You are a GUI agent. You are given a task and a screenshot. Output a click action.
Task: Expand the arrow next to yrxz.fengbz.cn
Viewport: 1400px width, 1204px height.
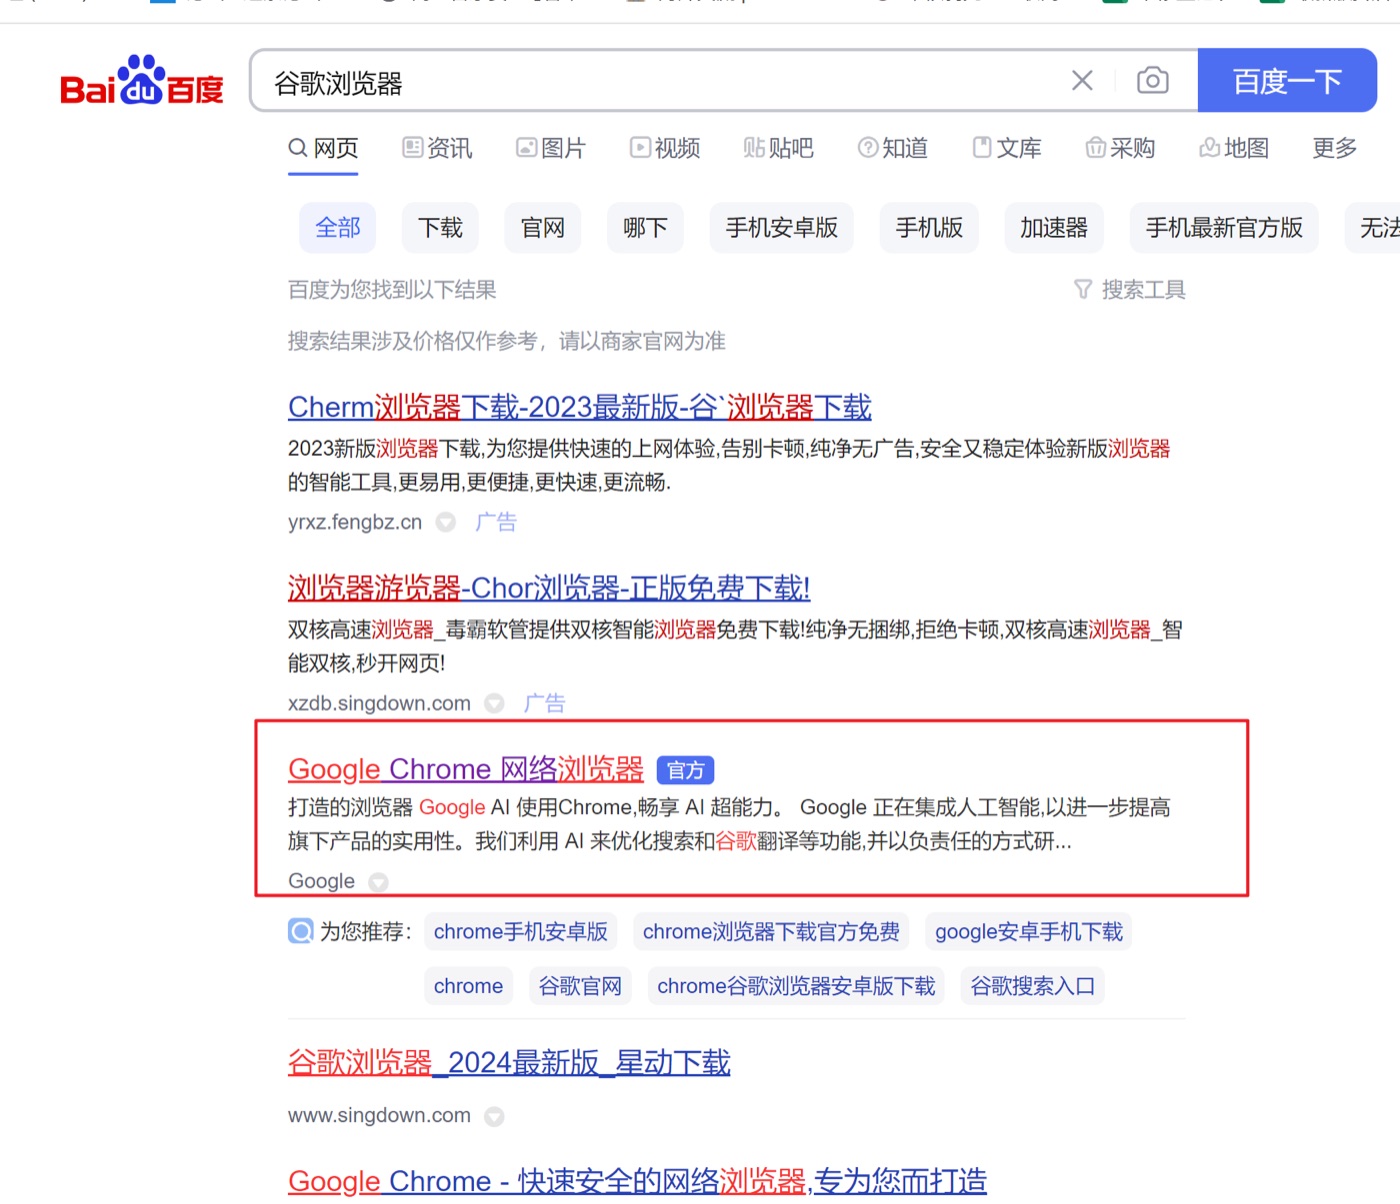[x=446, y=522]
